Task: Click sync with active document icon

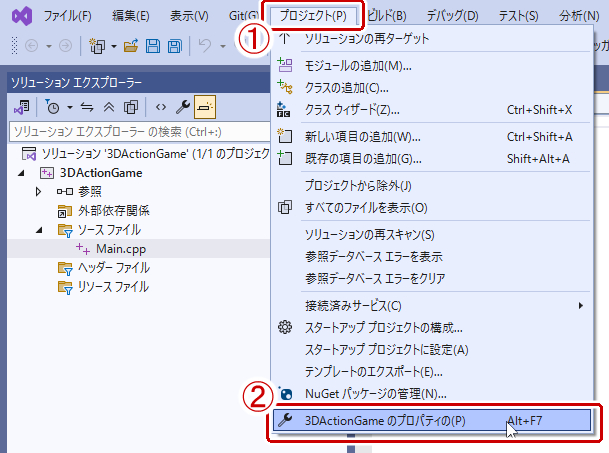Action: click(x=87, y=107)
